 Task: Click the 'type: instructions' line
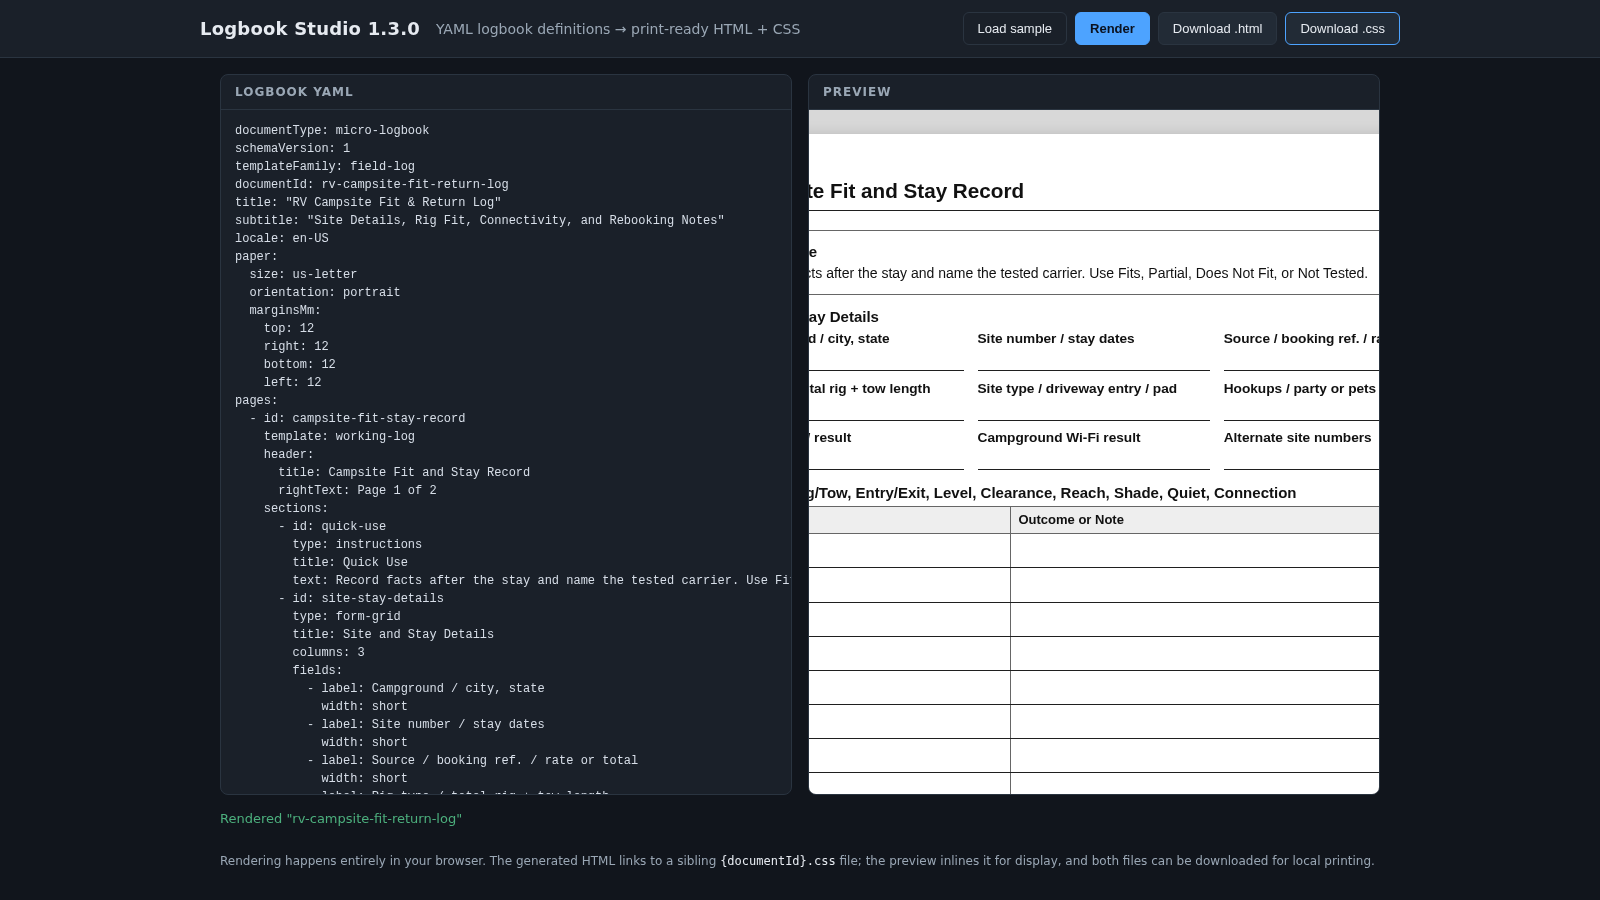tap(357, 545)
